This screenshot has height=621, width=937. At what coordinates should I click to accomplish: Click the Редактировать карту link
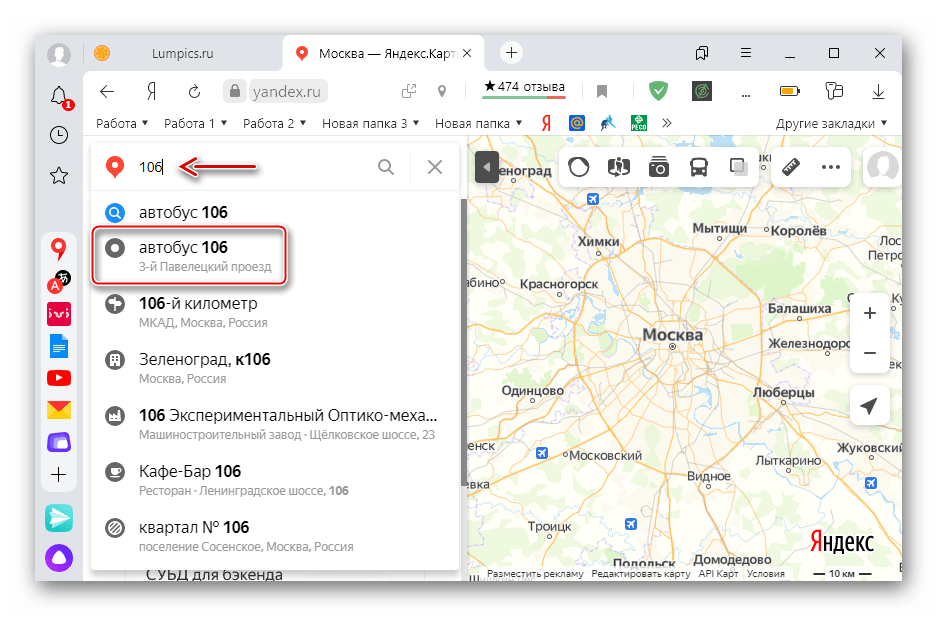tap(640, 574)
